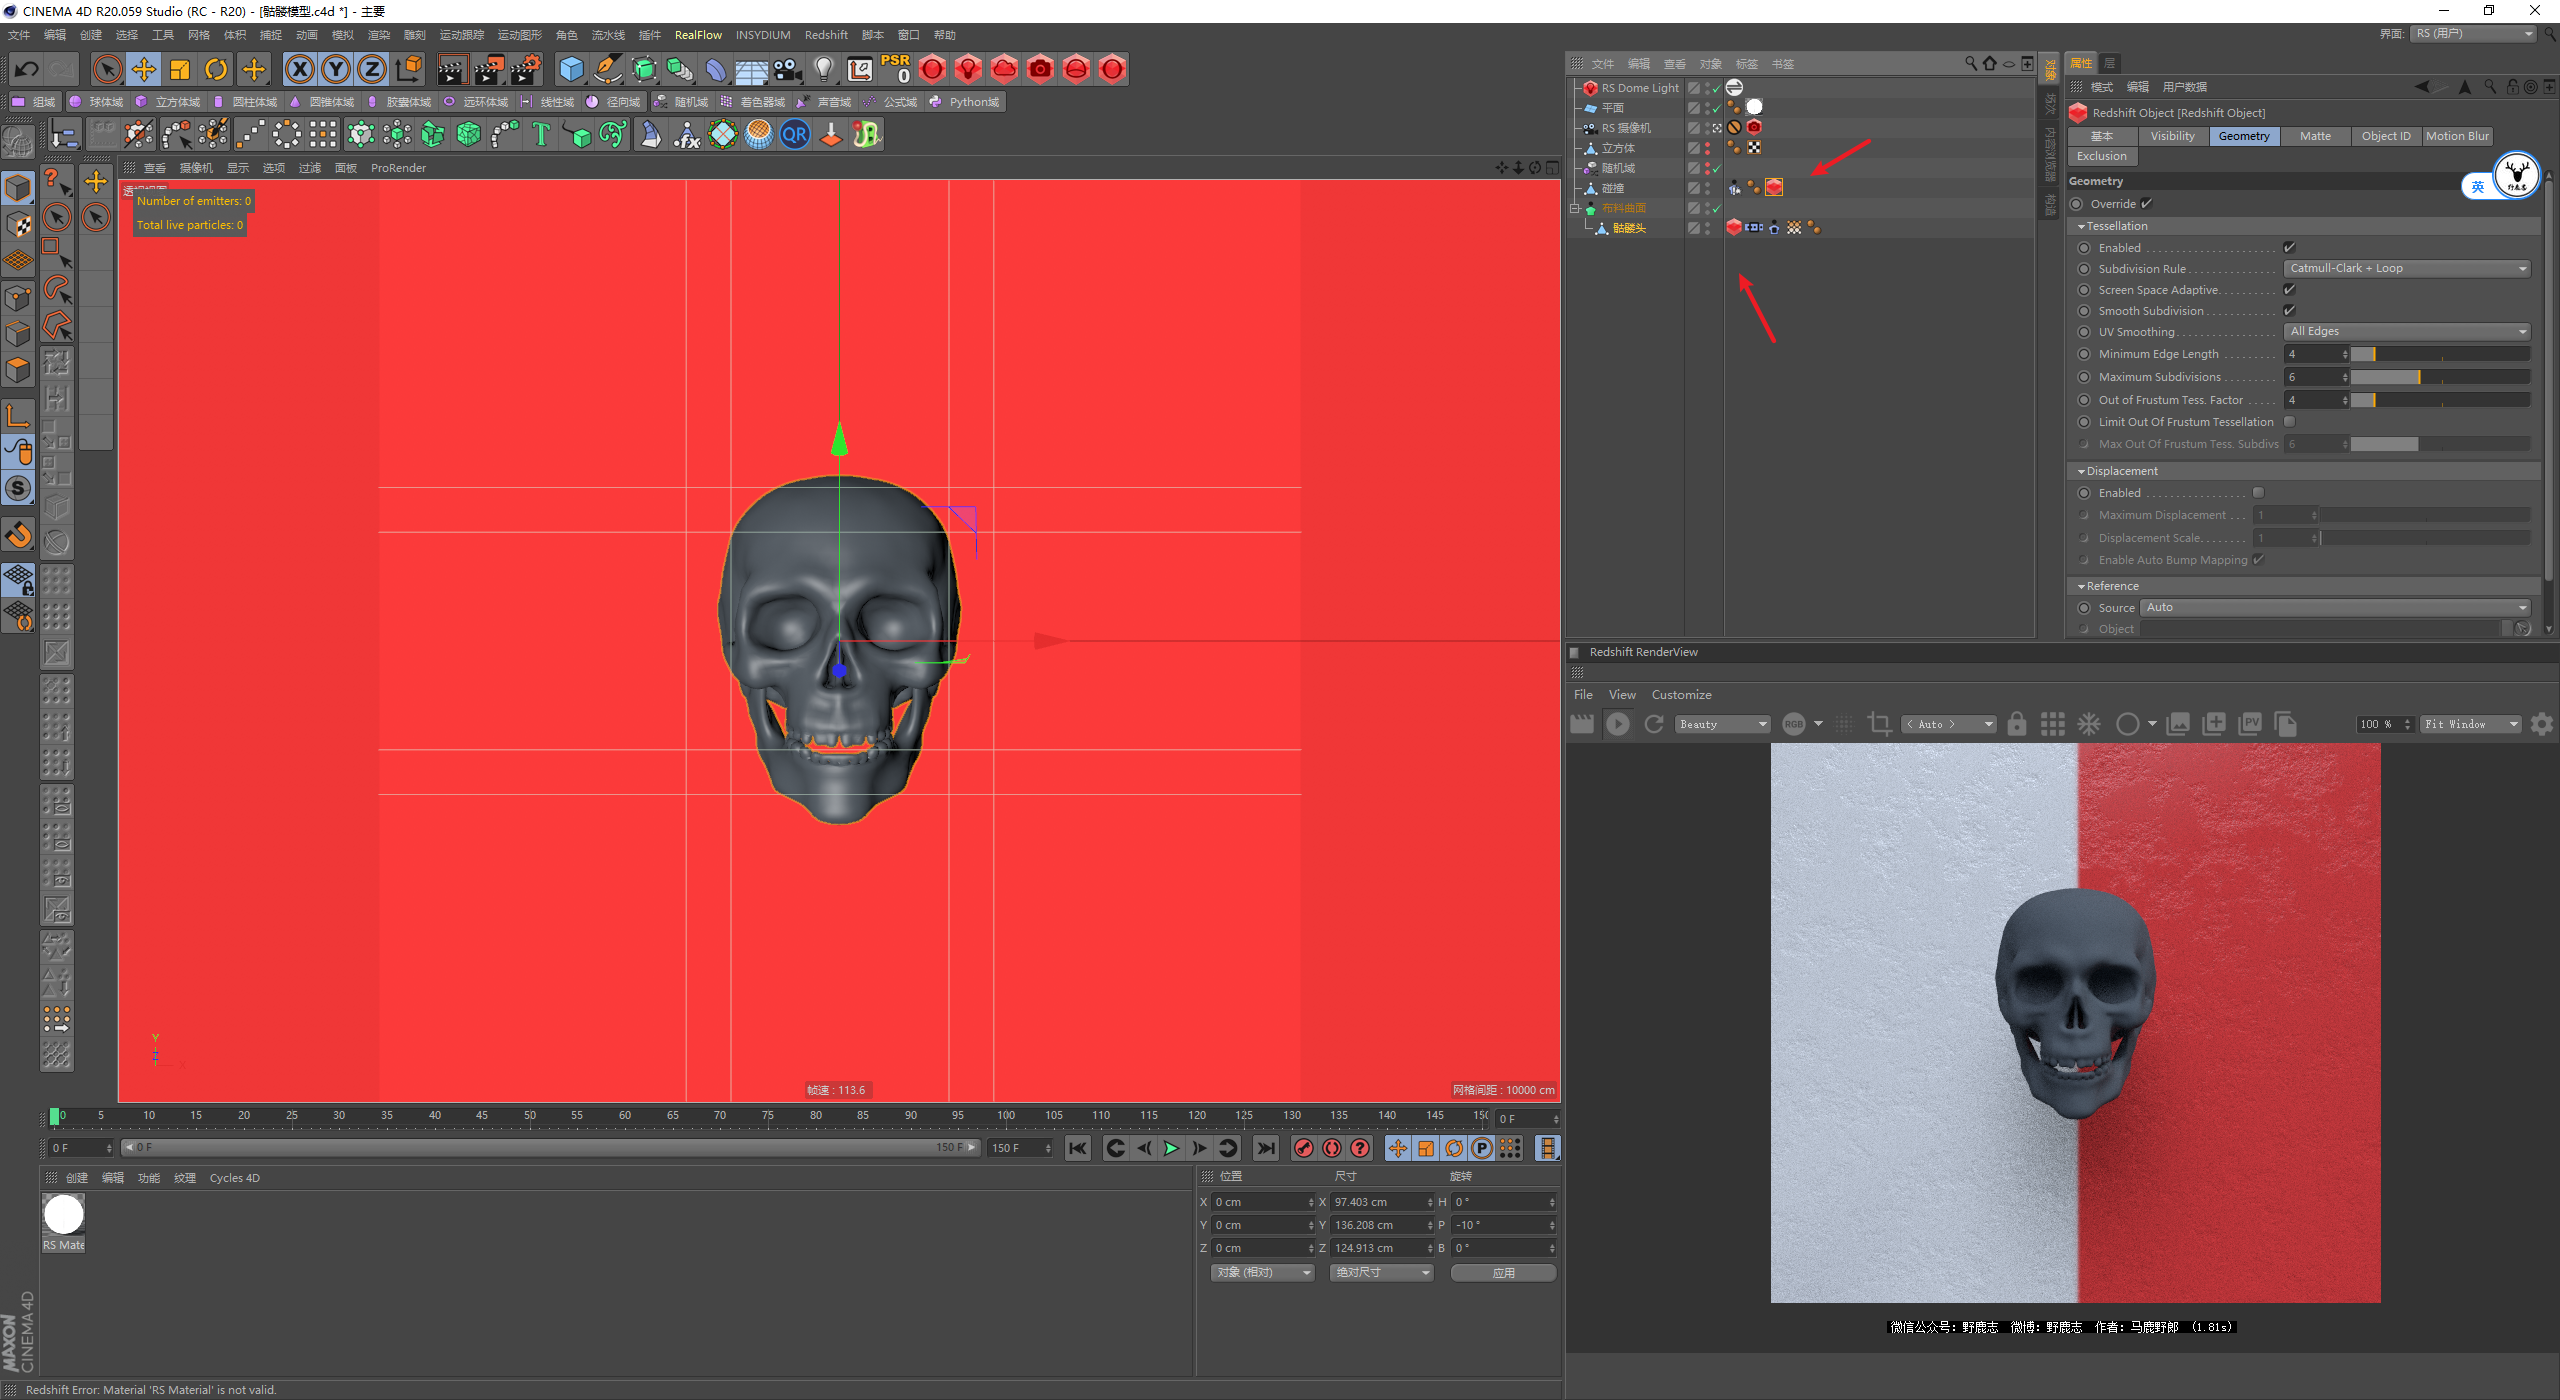
Task: Click the MoText green T icon
Action: click(x=541, y=134)
